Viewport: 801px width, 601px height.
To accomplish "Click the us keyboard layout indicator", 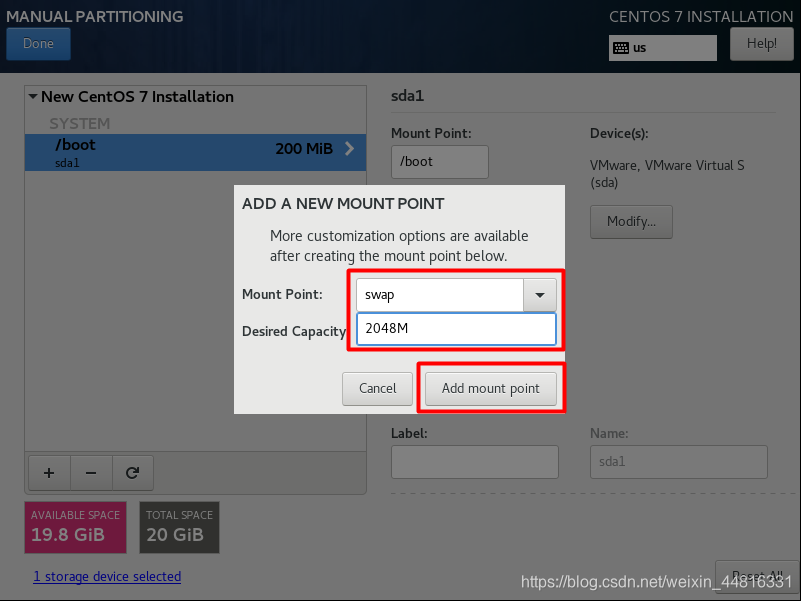I will [663, 48].
